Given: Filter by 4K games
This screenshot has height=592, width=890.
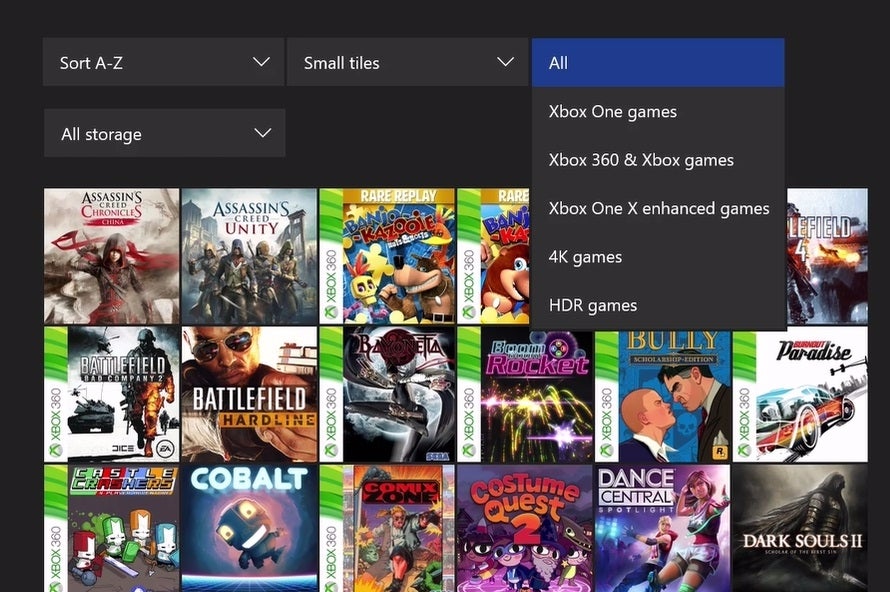Looking at the screenshot, I should 658,257.
